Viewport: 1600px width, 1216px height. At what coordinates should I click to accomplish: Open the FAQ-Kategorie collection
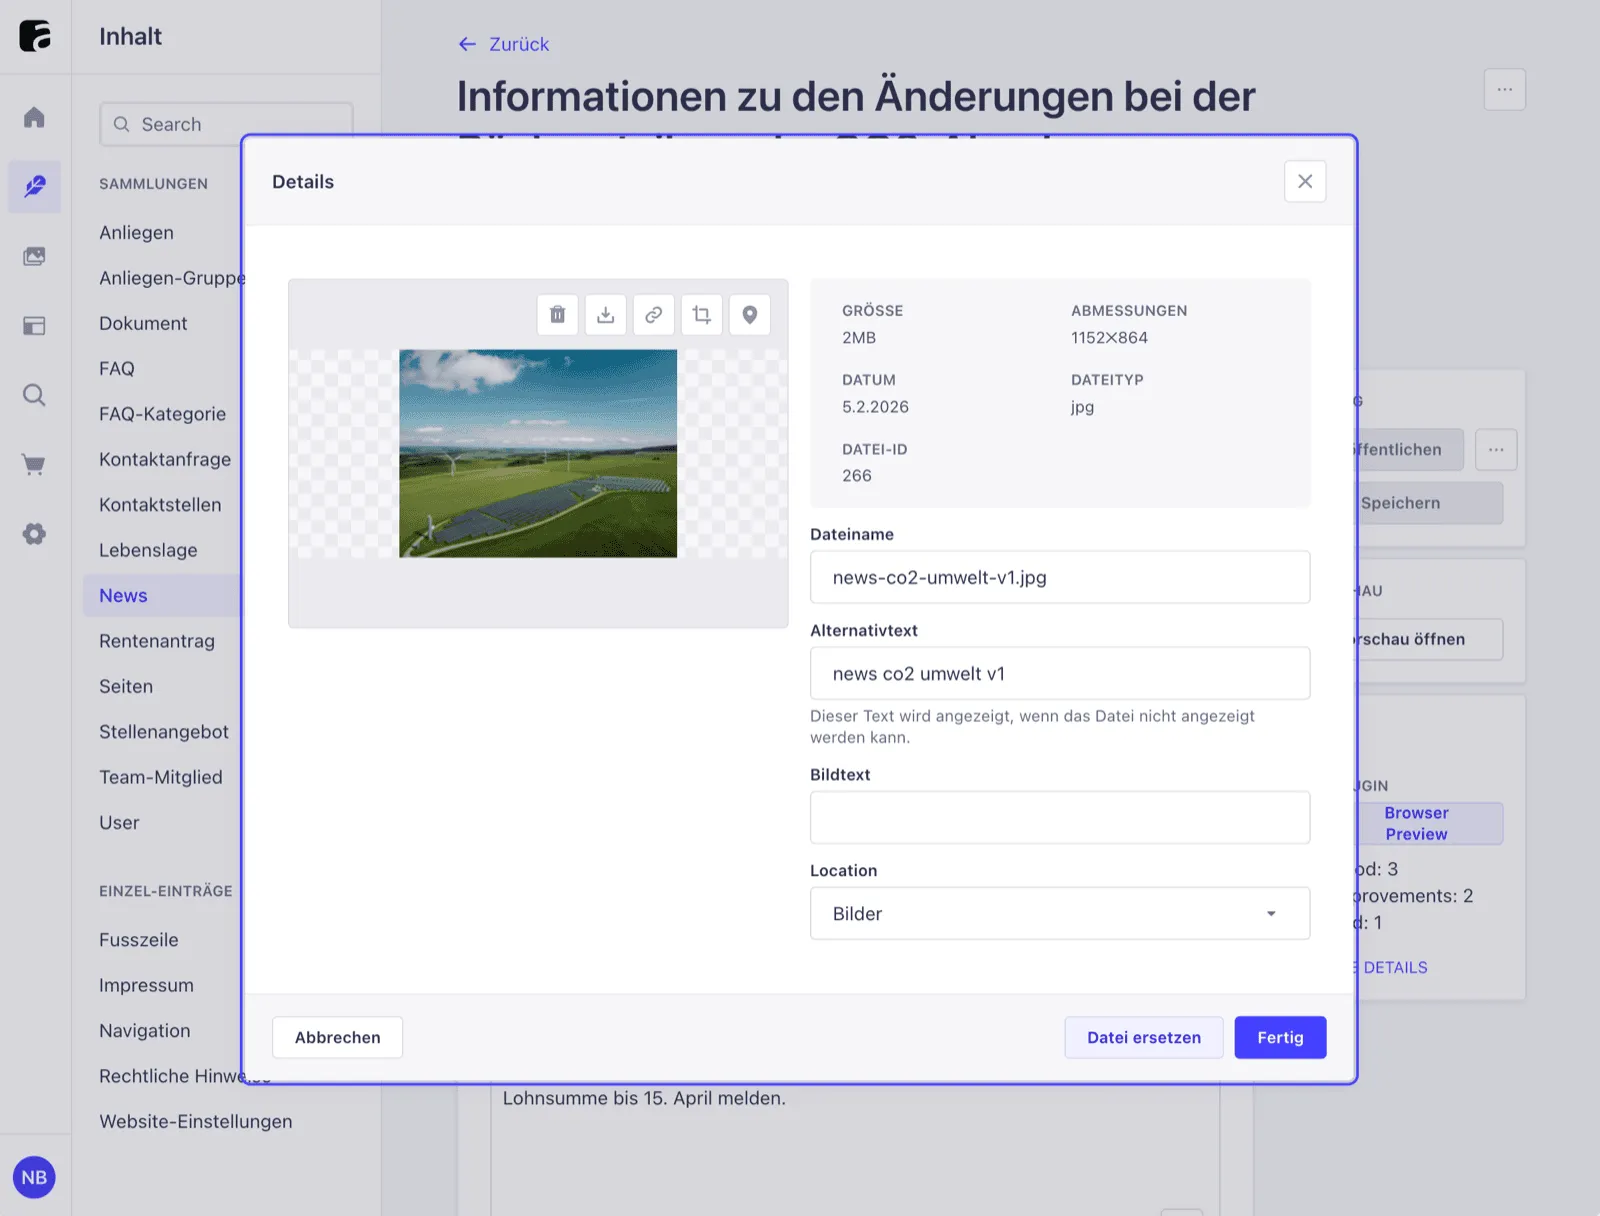tap(163, 414)
